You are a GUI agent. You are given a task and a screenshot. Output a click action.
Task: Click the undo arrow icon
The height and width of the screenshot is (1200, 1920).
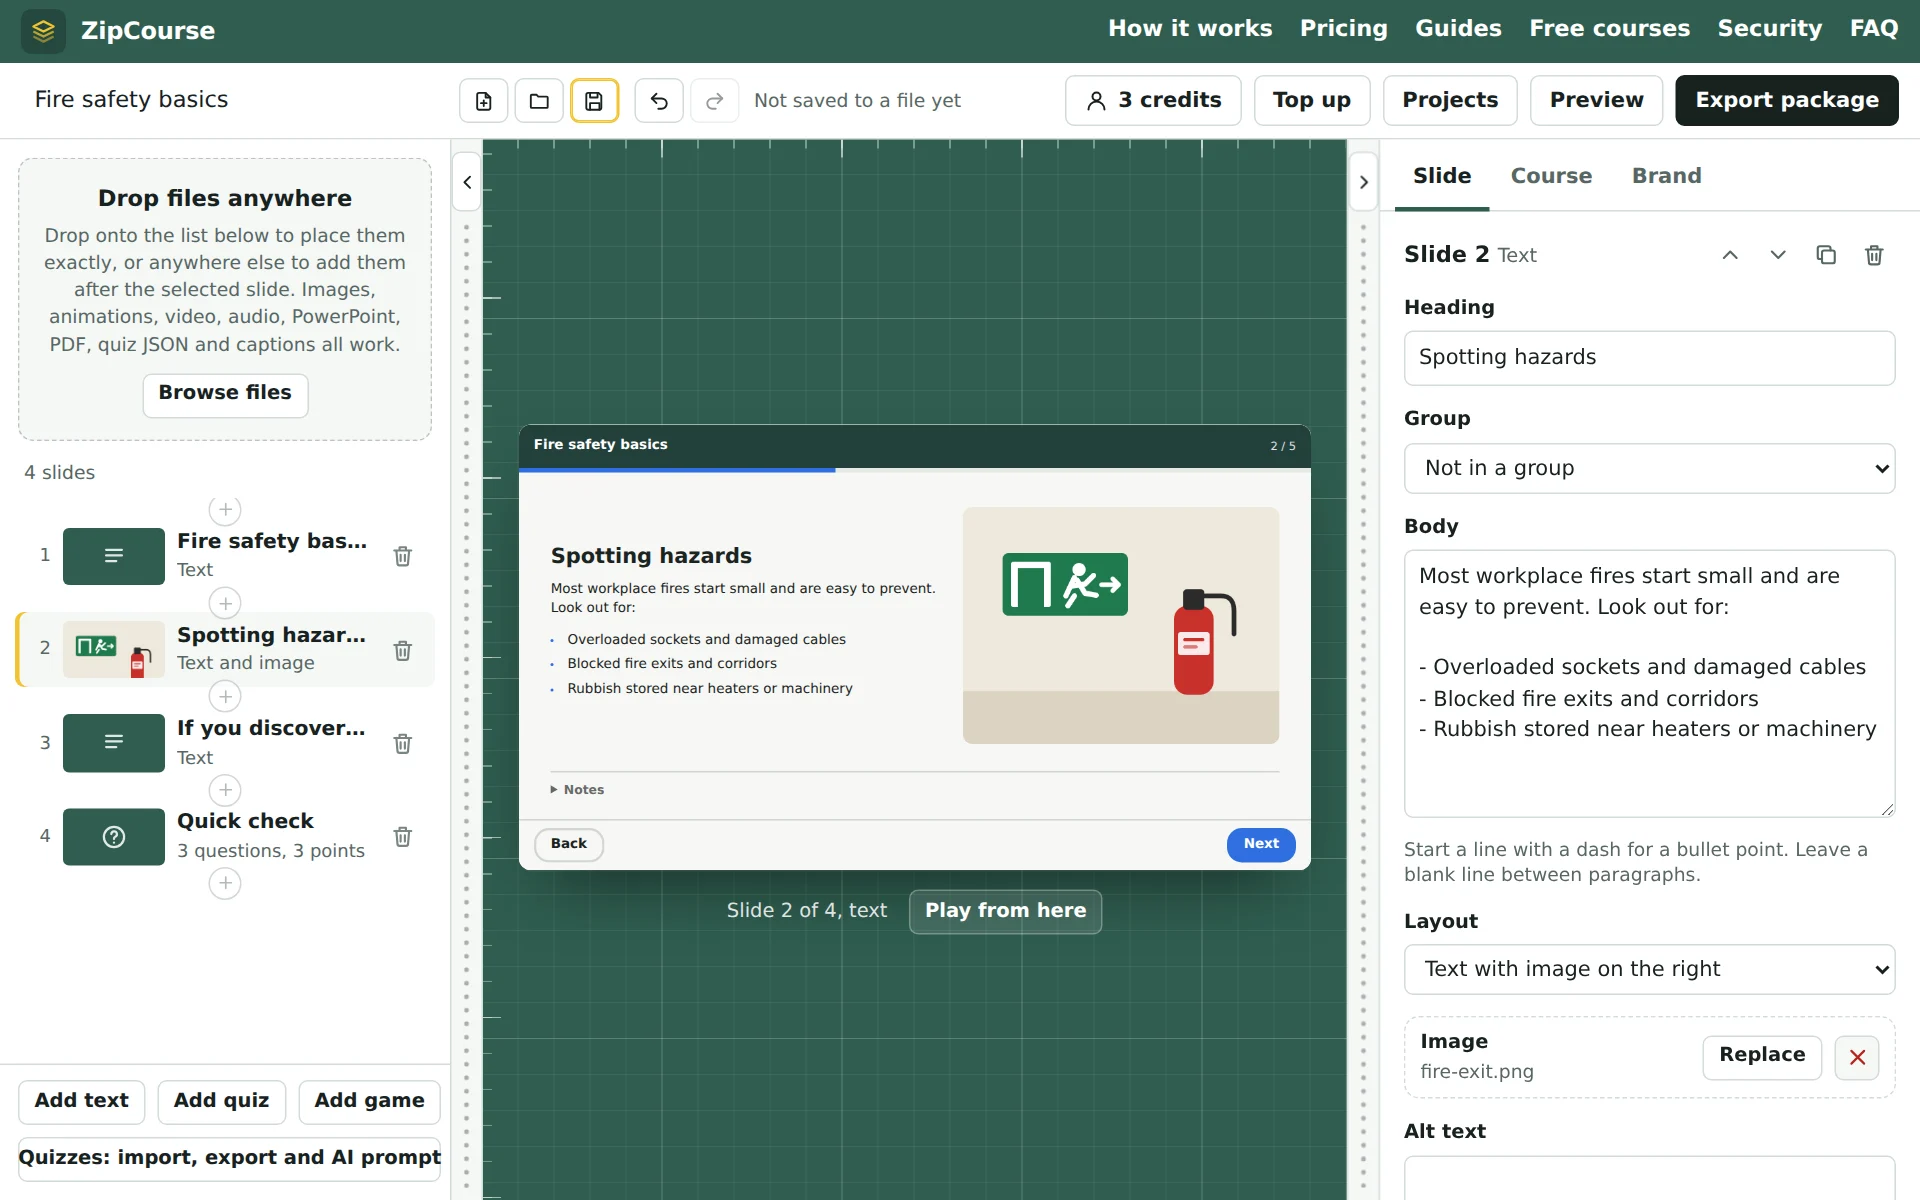[x=659, y=101]
